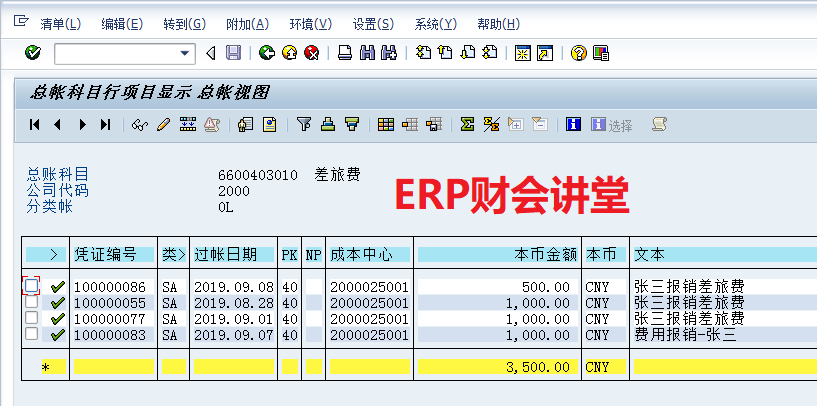Tick checkbox for document 100000086
The image size is (817, 406).
tap(32, 286)
